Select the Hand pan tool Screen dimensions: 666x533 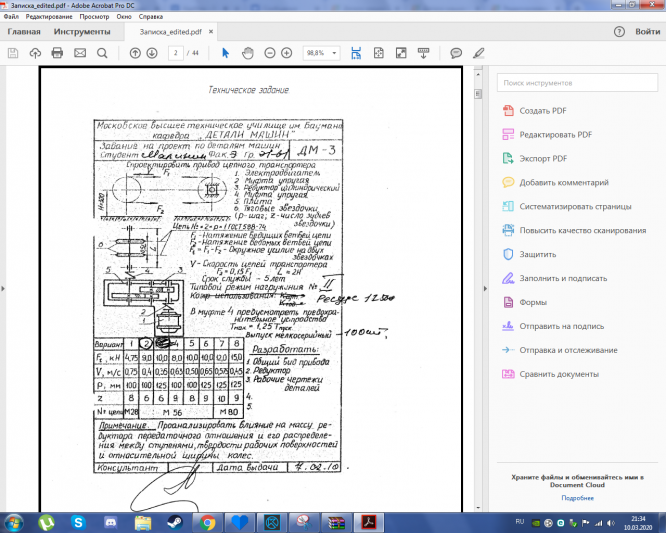247,52
